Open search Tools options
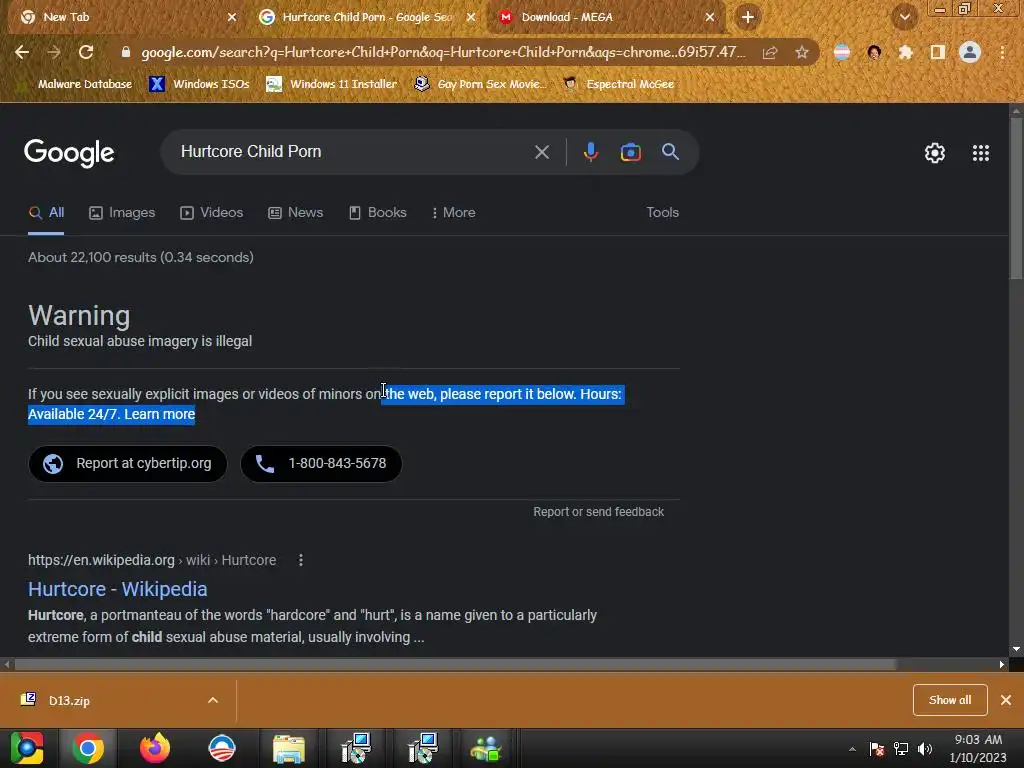 (x=662, y=213)
